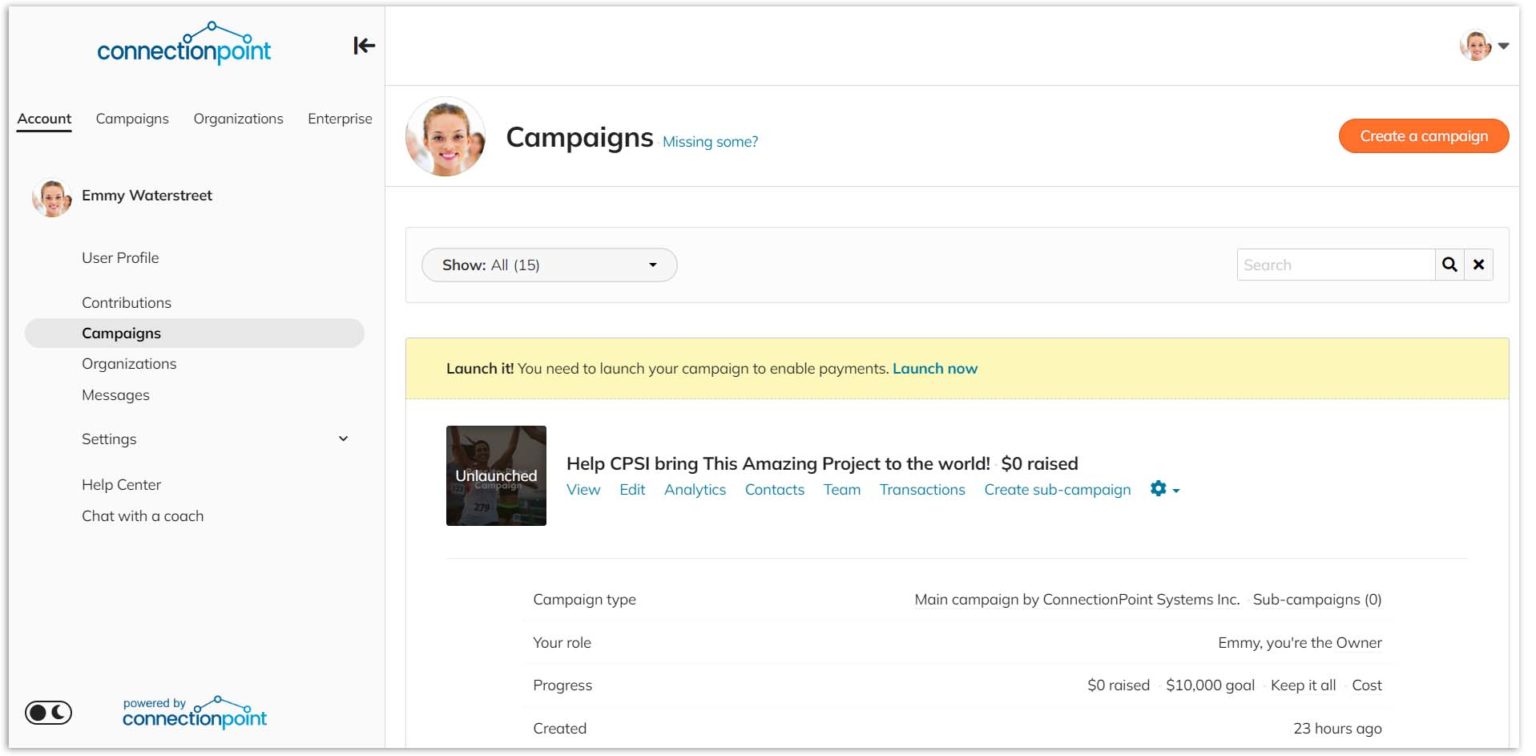The height and width of the screenshot is (756, 1536).
Task: Open the Show: All (15) dropdown
Action: tap(549, 265)
